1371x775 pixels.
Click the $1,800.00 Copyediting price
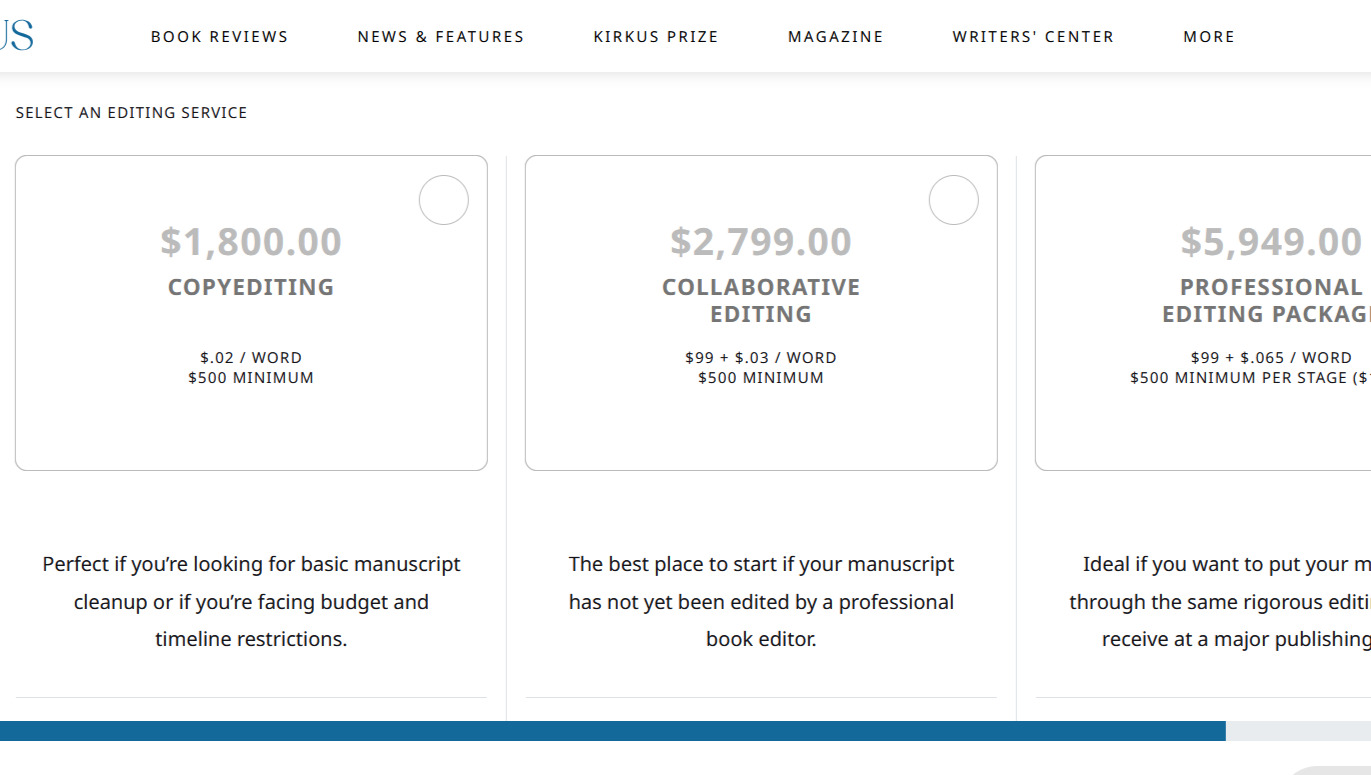coord(251,242)
